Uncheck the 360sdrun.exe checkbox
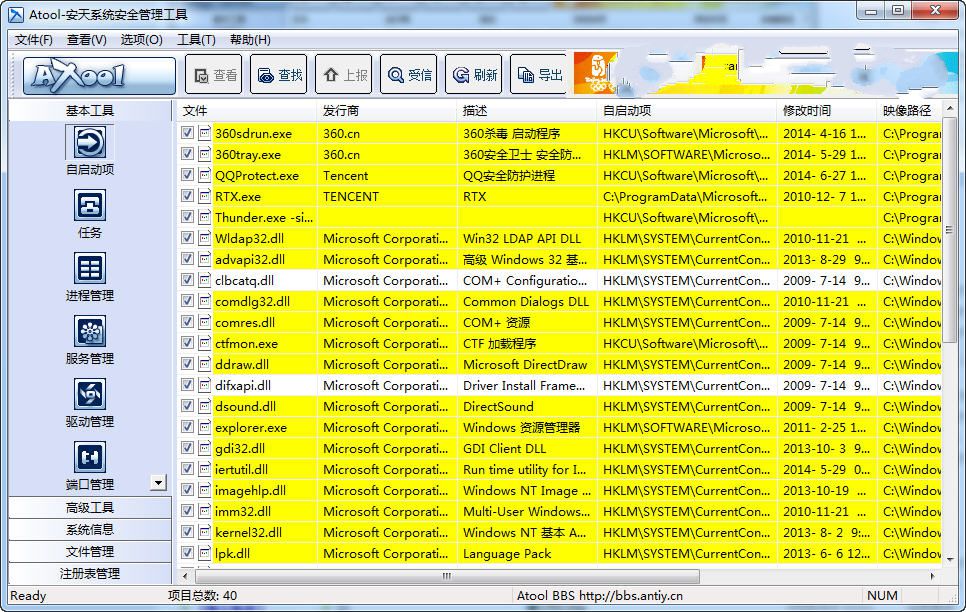The height and width of the screenshot is (612, 966). coord(187,133)
